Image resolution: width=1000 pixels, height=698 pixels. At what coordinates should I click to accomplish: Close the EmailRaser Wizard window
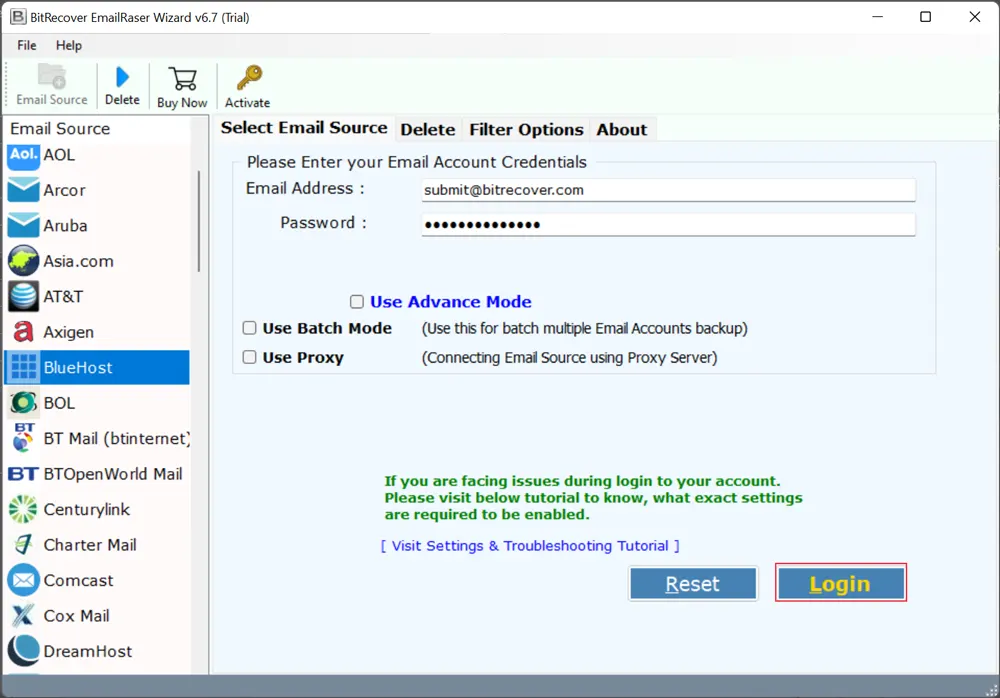coord(974,17)
